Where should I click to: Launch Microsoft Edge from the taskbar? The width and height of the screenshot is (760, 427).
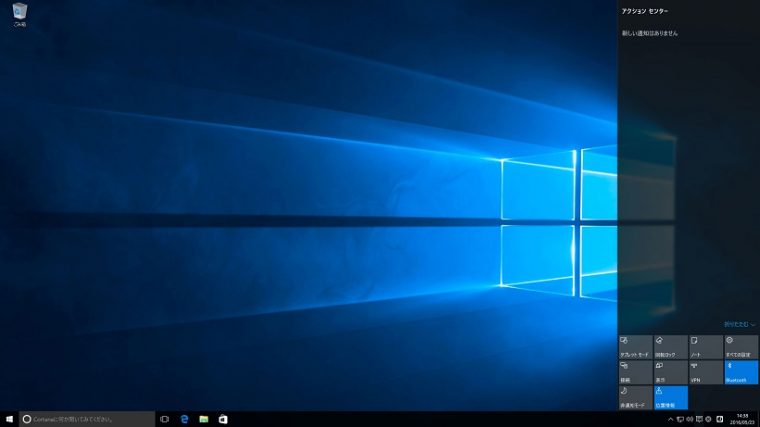[x=184, y=419]
